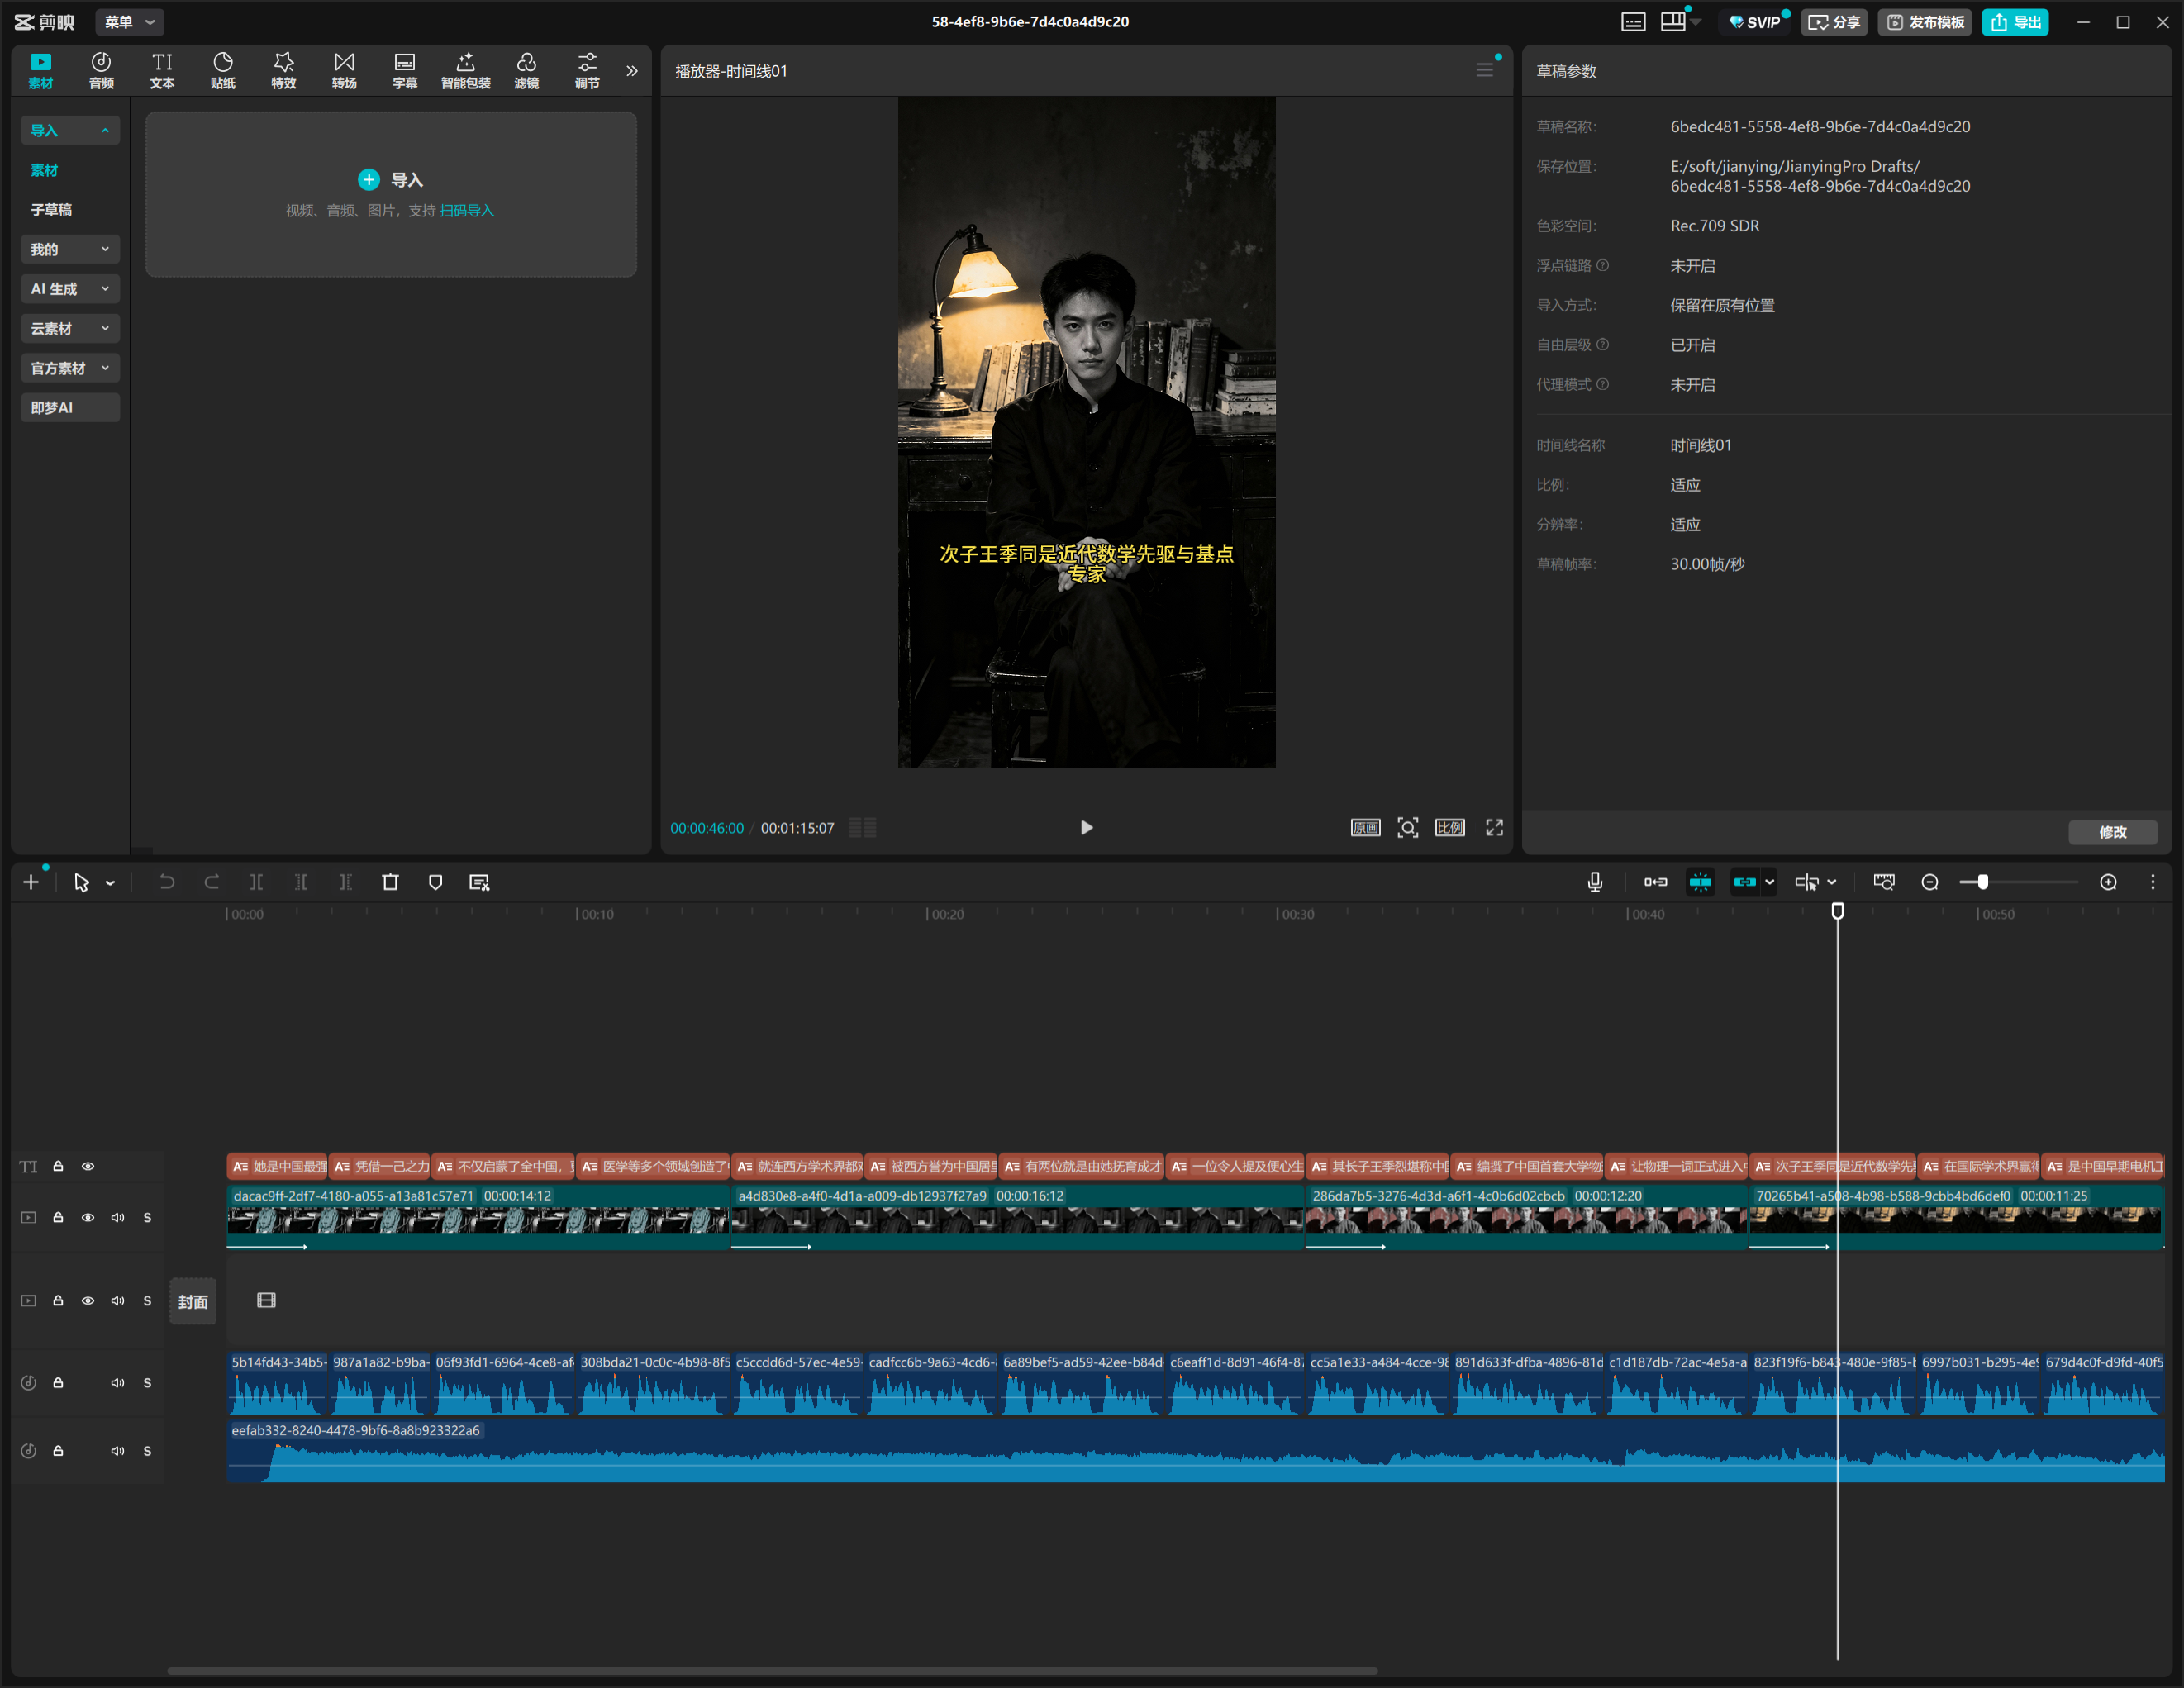The image size is (2184, 1688).
Task: Lock the background music audio track
Action: 58,1450
